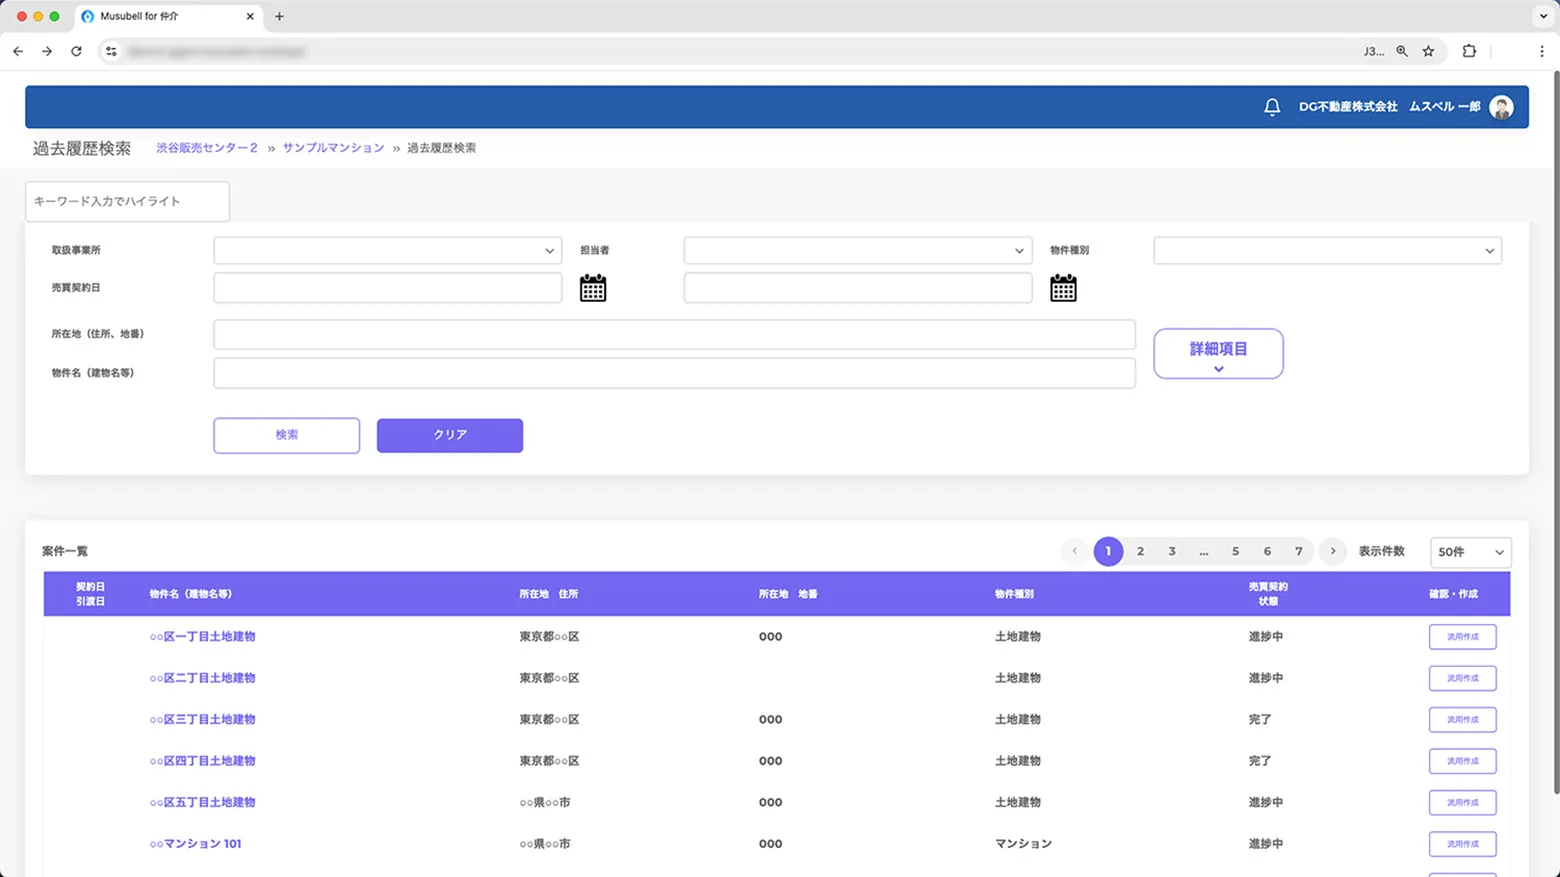Select the Musubell for 仲介 browser tab
The width and height of the screenshot is (1560, 877).
(x=160, y=16)
